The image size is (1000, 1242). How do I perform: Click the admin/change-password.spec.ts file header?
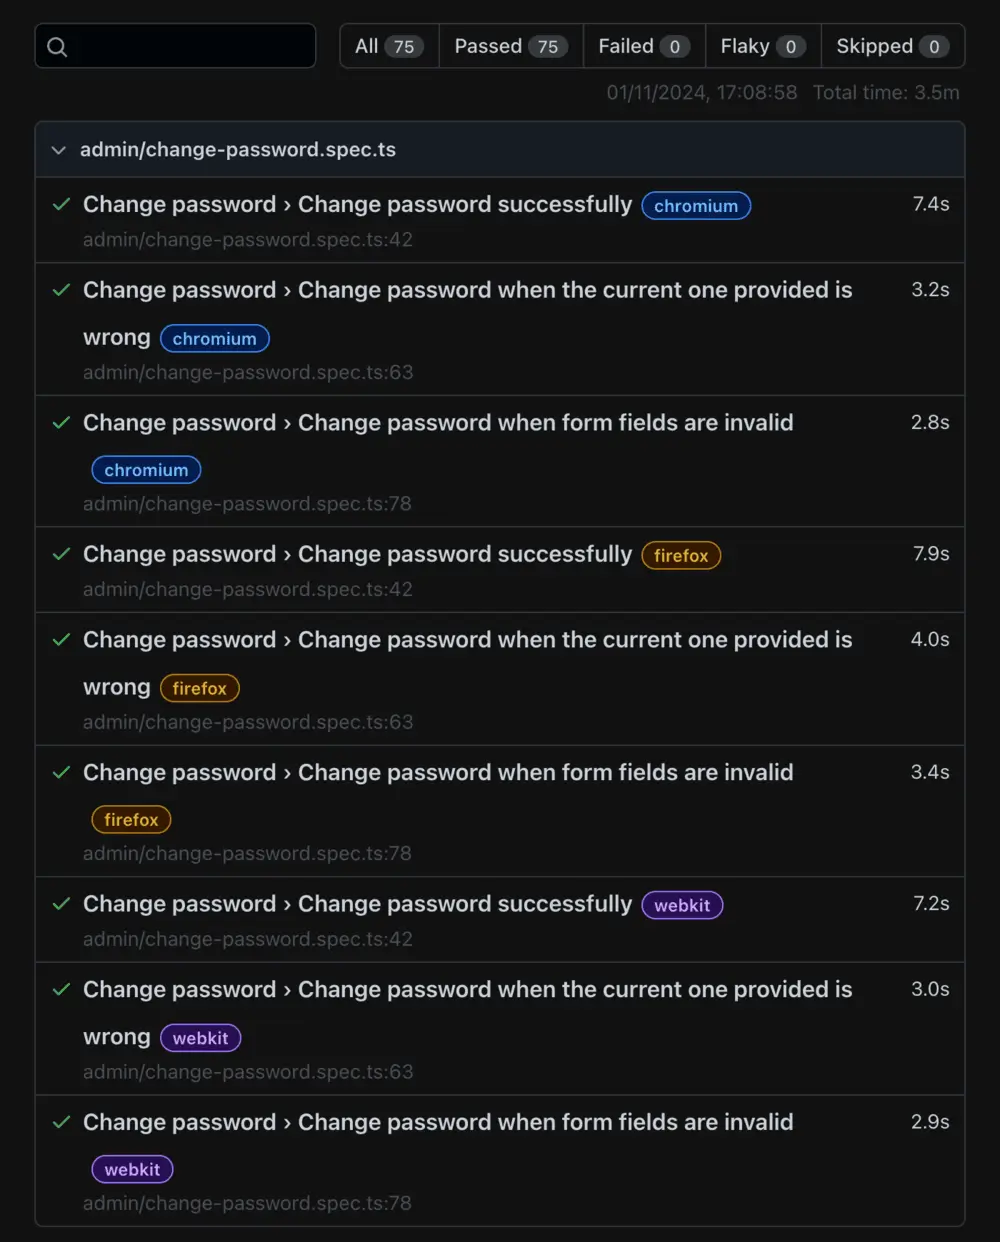(x=238, y=150)
